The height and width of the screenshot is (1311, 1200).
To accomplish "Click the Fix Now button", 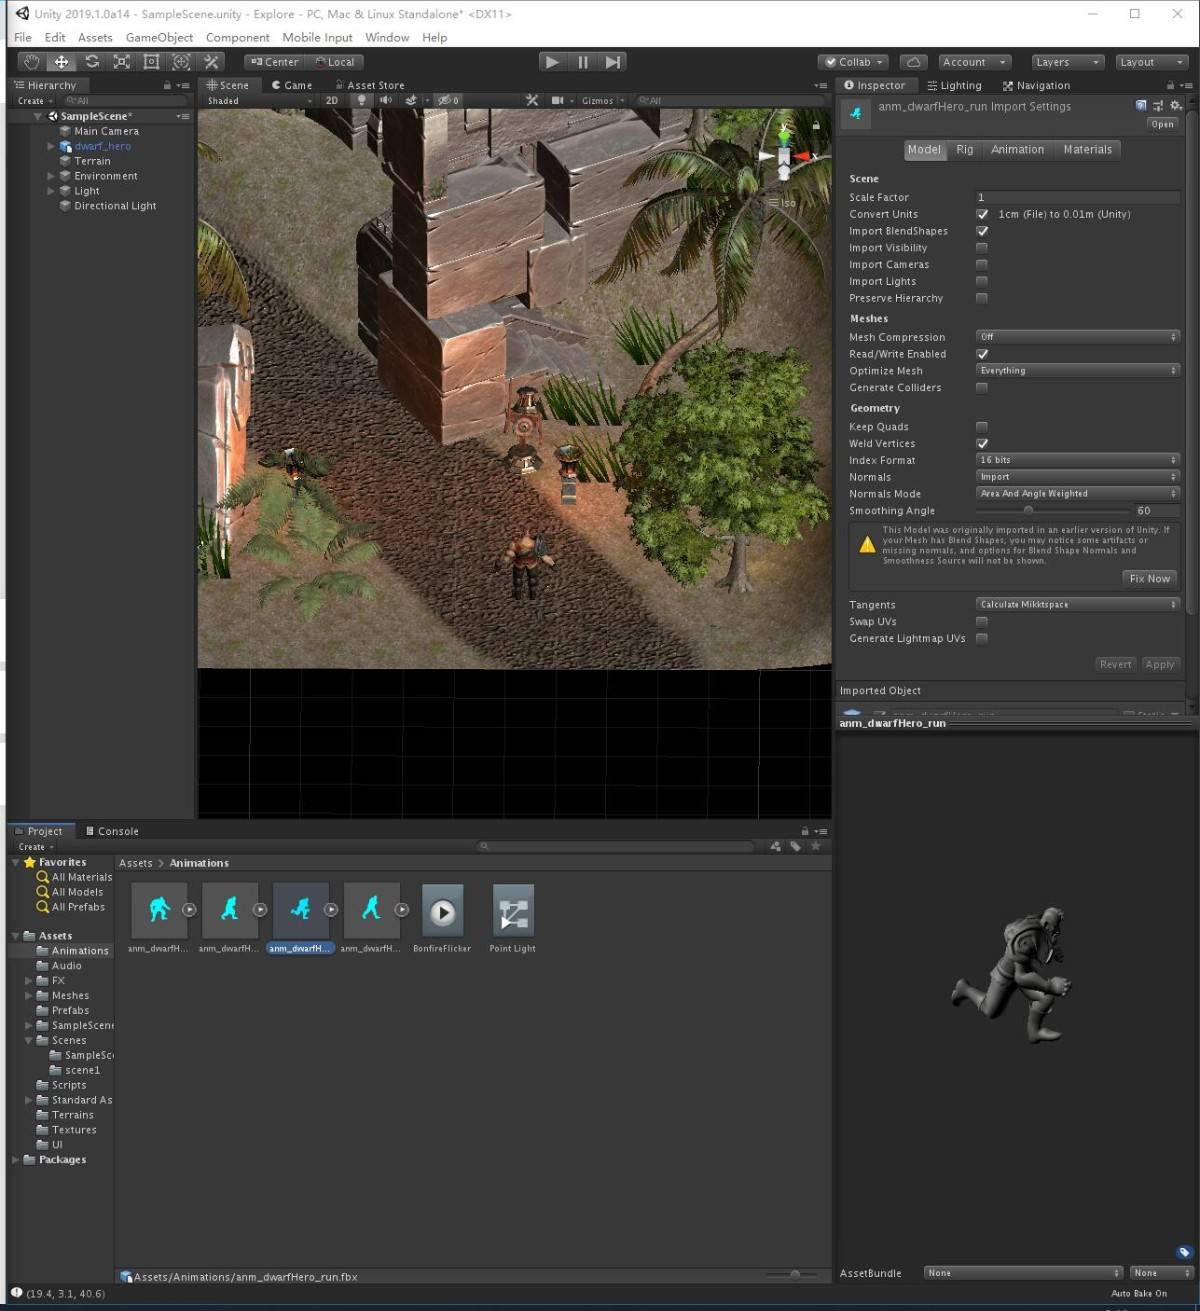I will (x=1149, y=579).
